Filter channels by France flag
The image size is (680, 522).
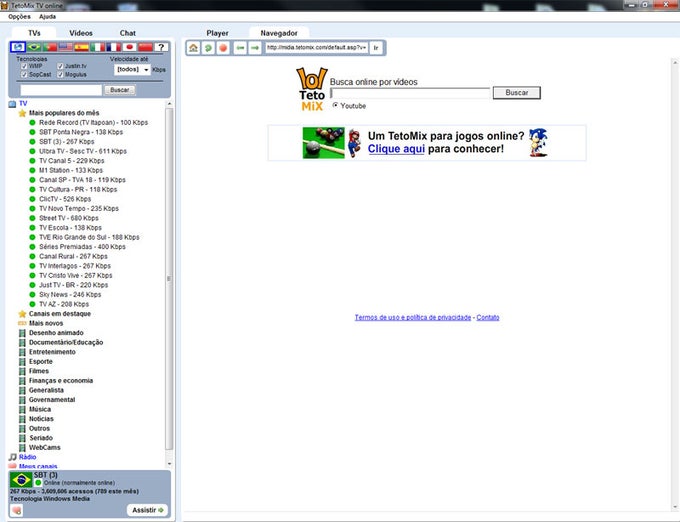(113, 47)
